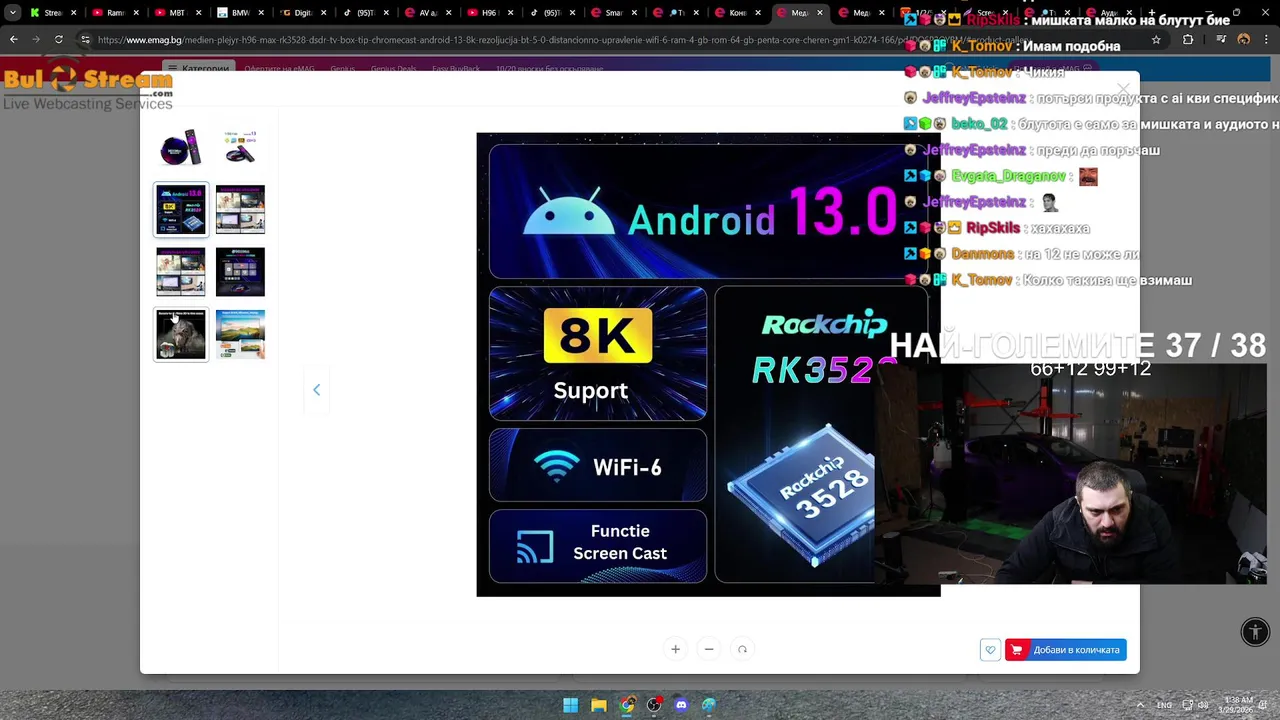The width and height of the screenshot is (1280, 720).
Task: Open OBS Studio from taskbar
Action: (654, 705)
